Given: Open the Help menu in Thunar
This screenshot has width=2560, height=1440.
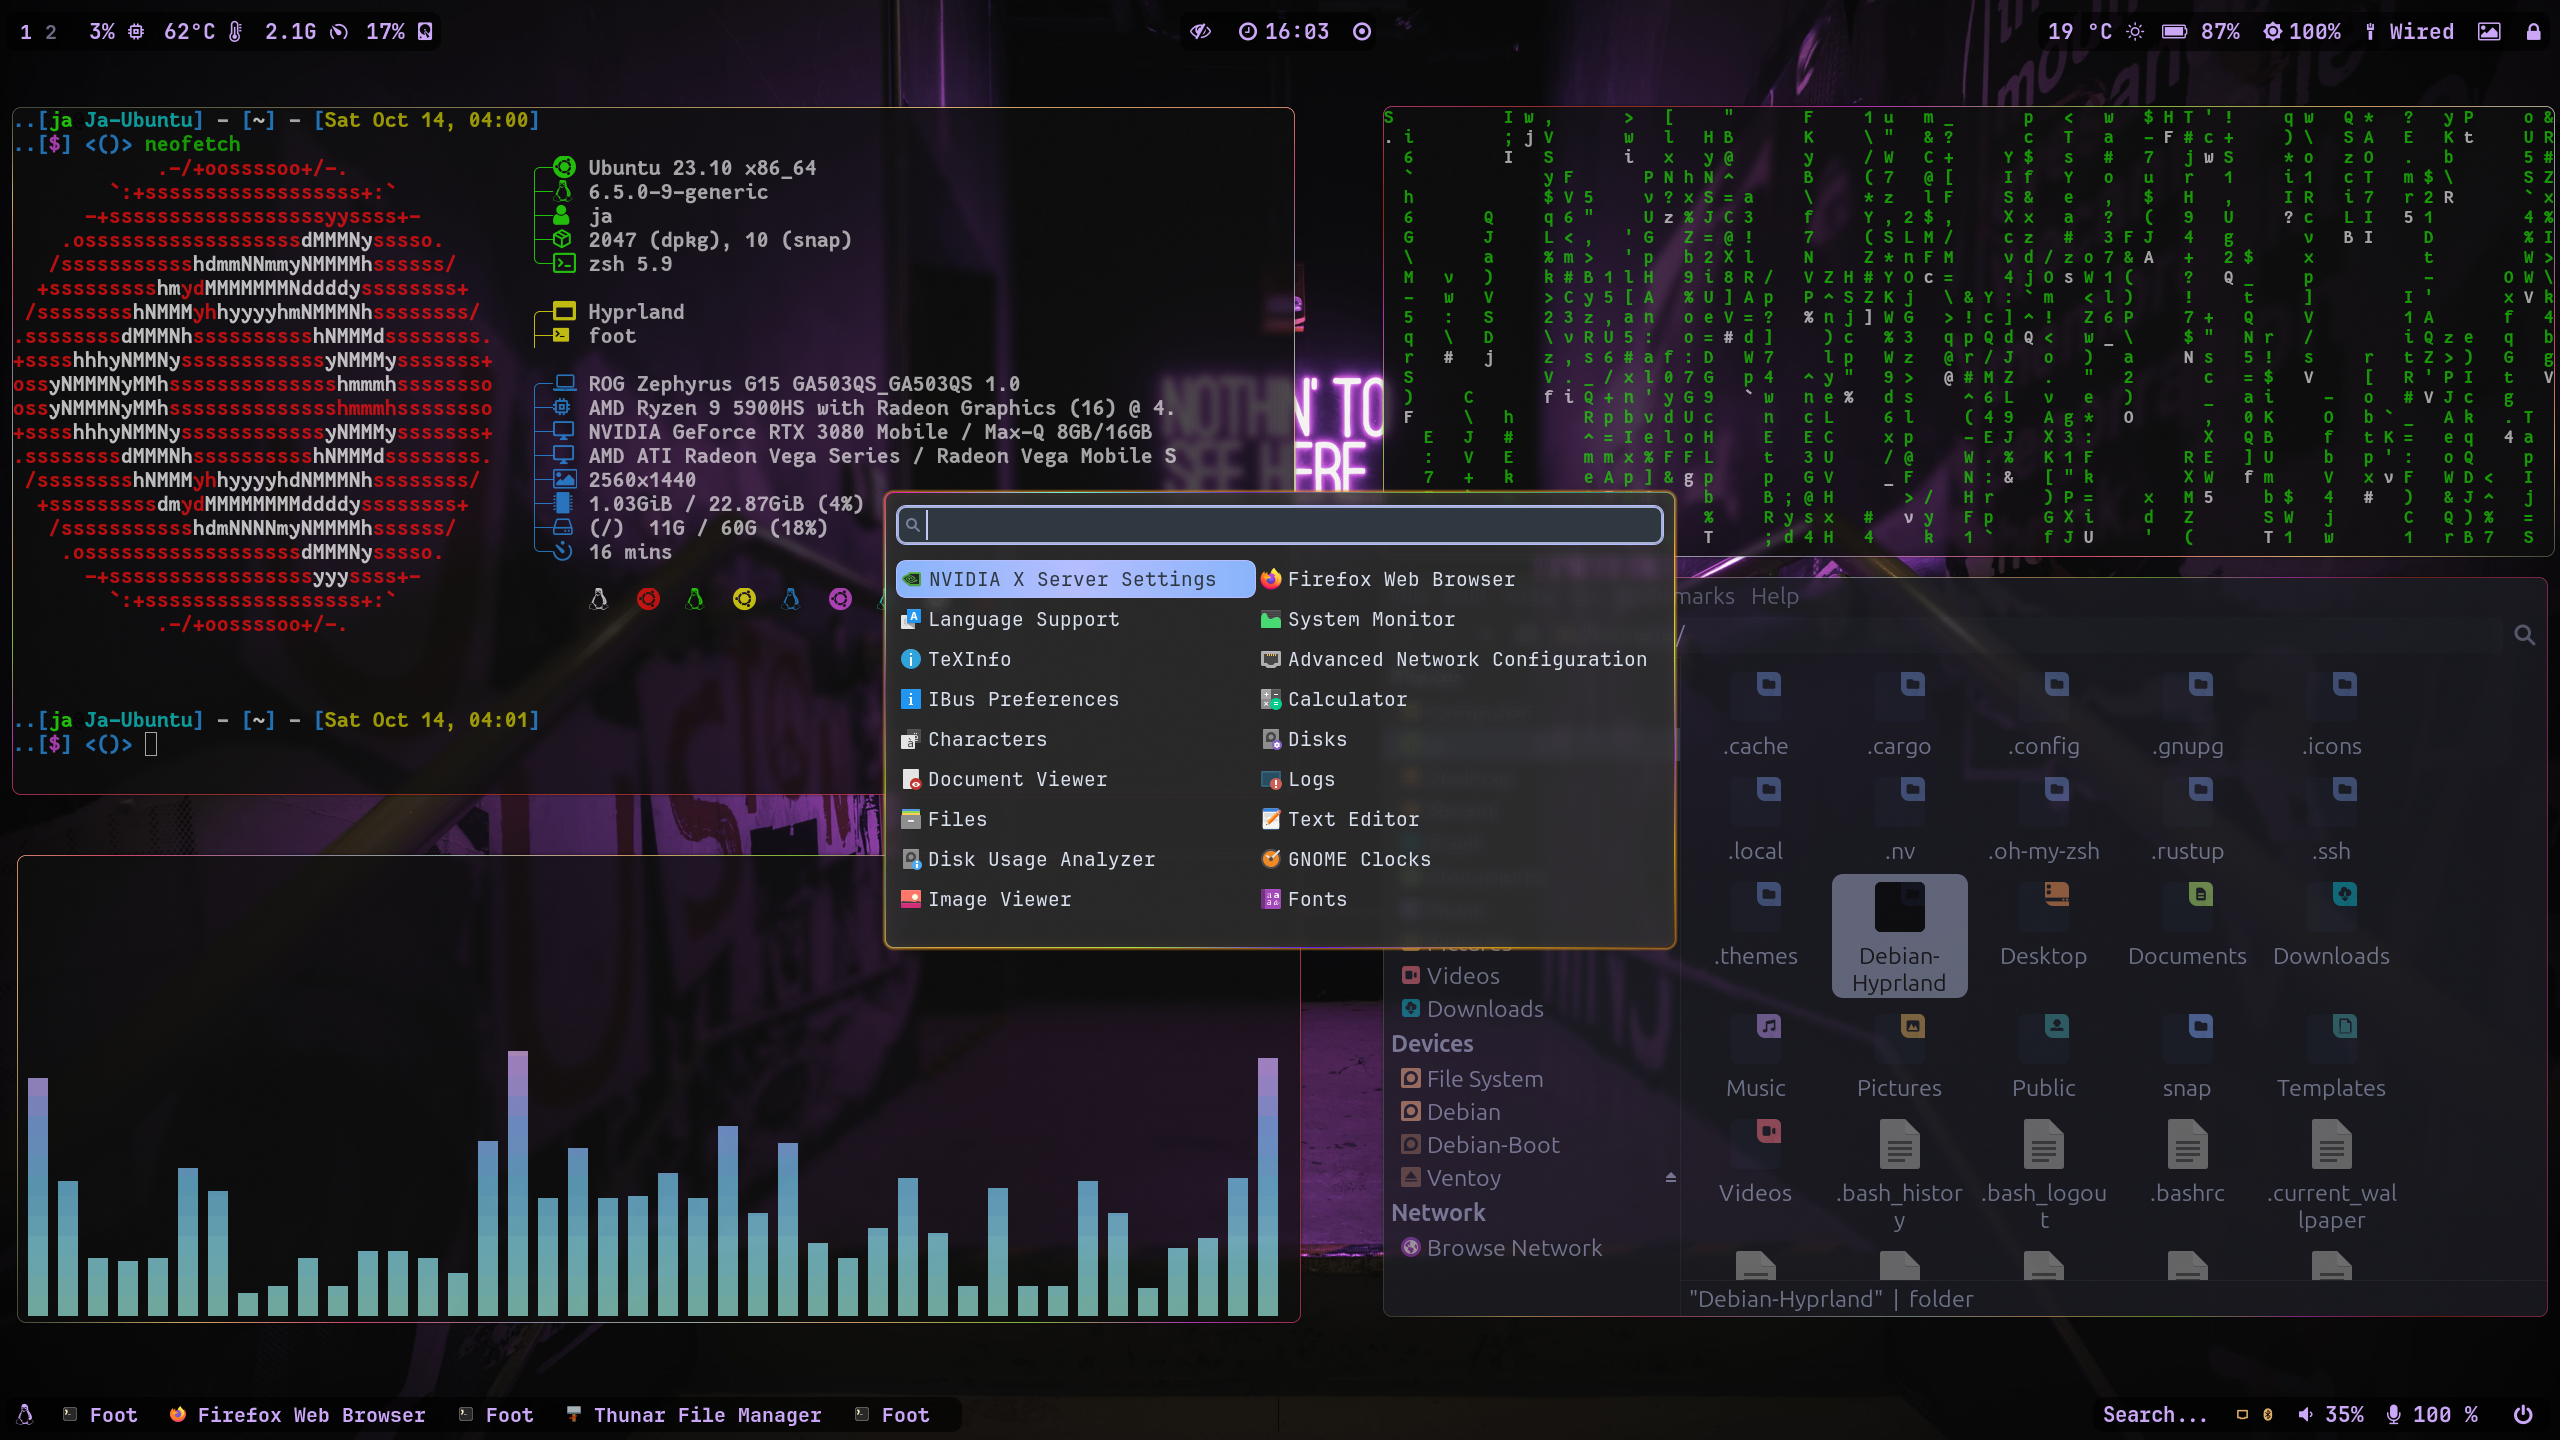Looking at the screenshot, I should (x=1774, y=596).
